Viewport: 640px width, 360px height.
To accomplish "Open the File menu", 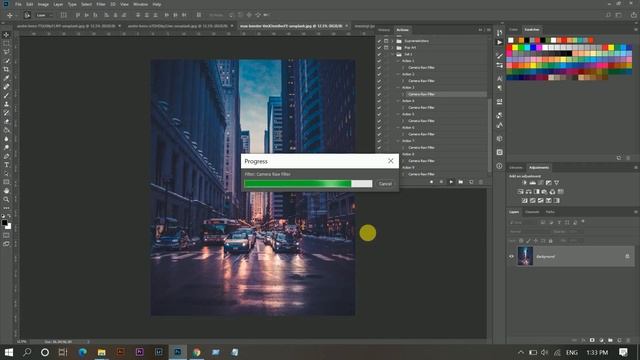I will coord(18,4).
